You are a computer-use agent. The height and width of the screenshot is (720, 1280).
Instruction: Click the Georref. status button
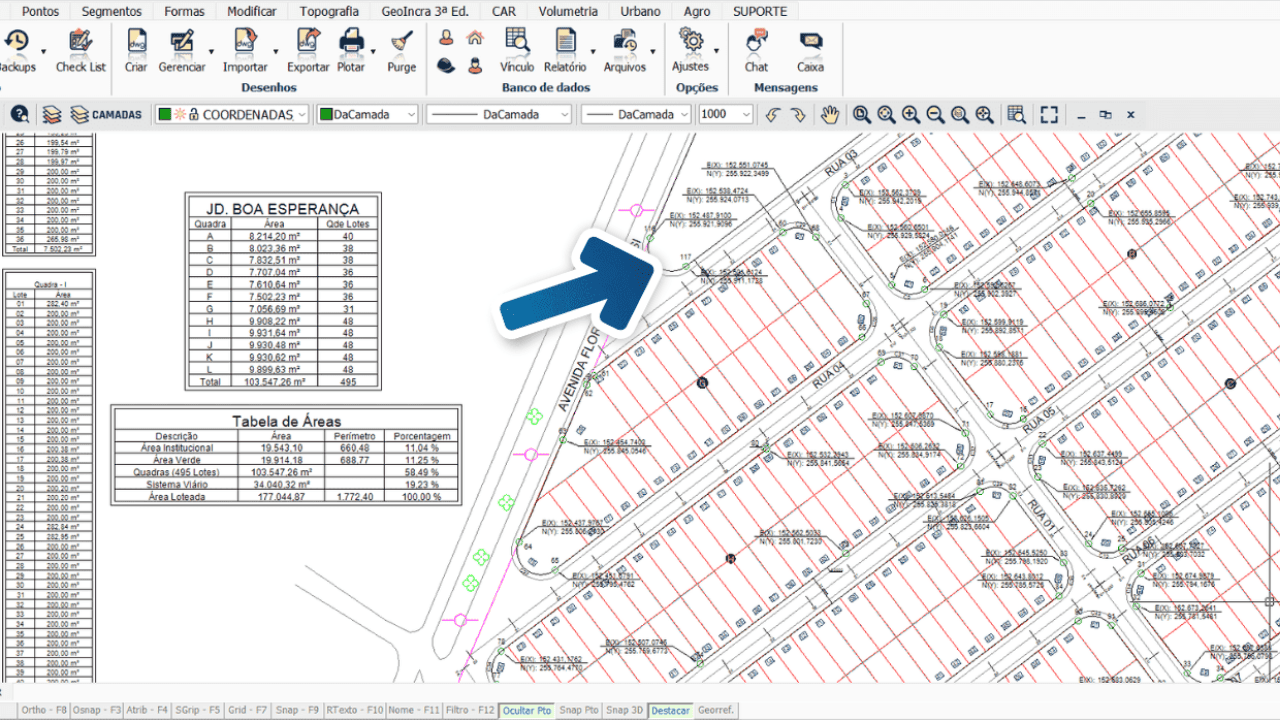click(x=716, y=710)
